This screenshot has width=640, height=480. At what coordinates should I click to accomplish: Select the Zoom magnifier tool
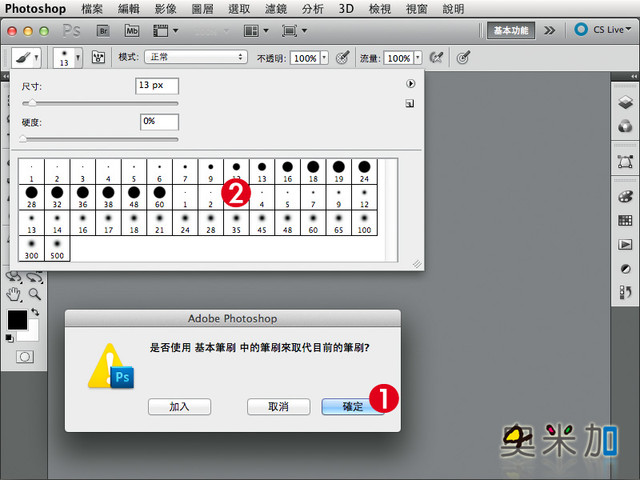(x=35, y=294)
